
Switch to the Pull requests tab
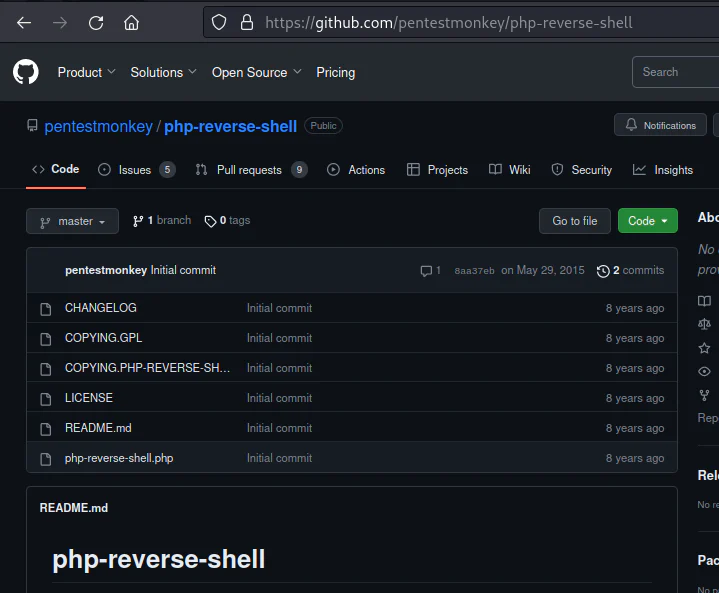[x=251, y=170]
